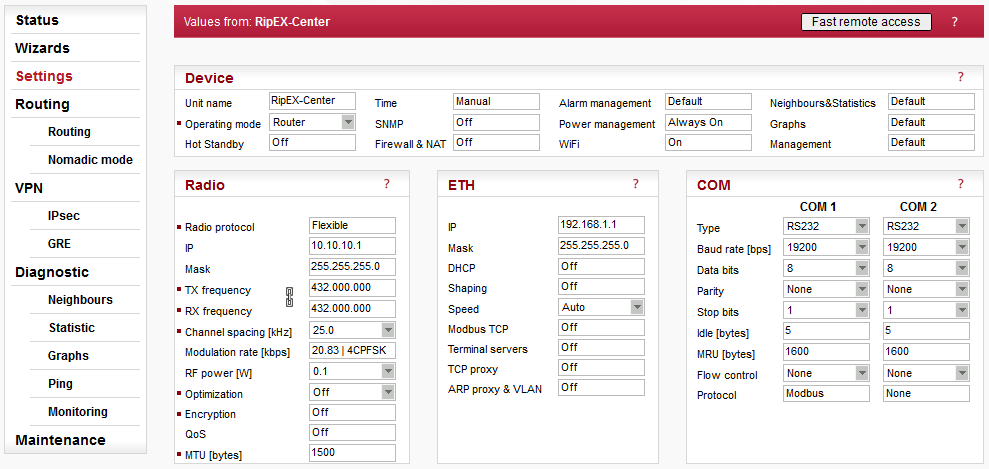Open the Diagnostic section
Viewport: 989px width, 469px height.
click(52, 272)
